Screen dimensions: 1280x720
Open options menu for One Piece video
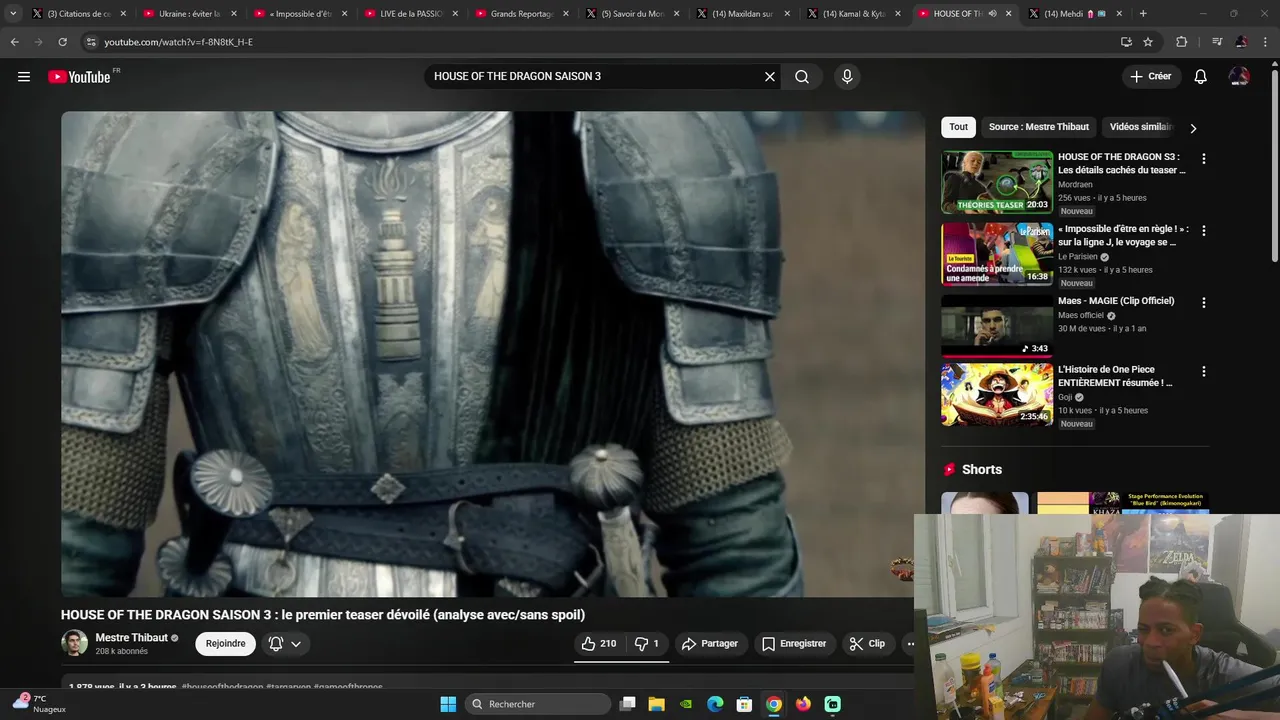point(1203,372)
